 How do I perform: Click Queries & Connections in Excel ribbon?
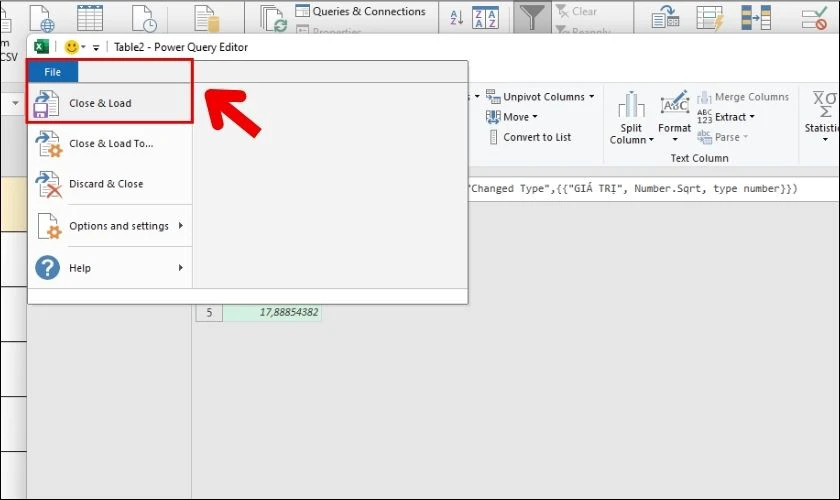pos(361,11)
